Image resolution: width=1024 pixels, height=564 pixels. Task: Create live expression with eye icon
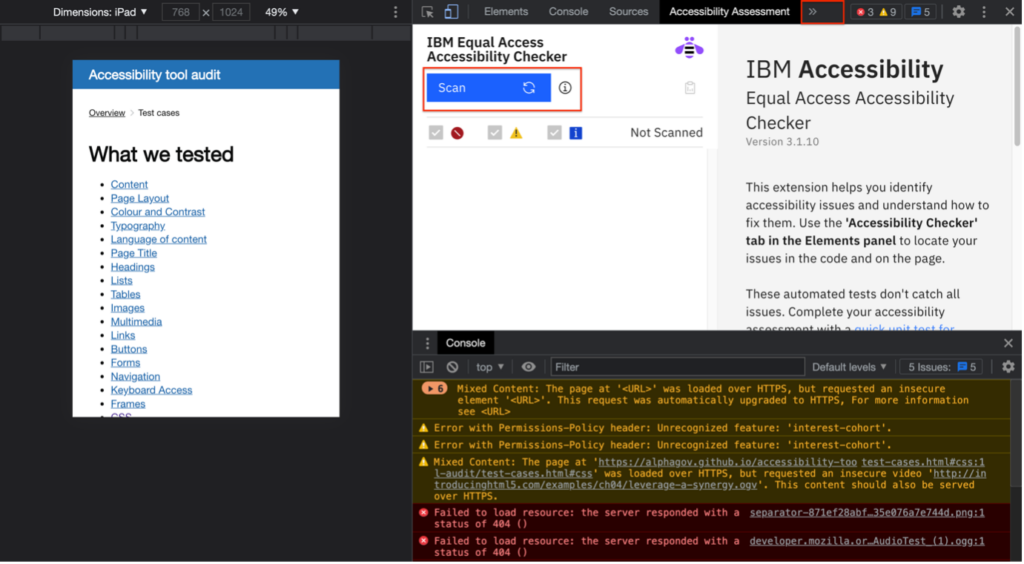click(528, 368)
